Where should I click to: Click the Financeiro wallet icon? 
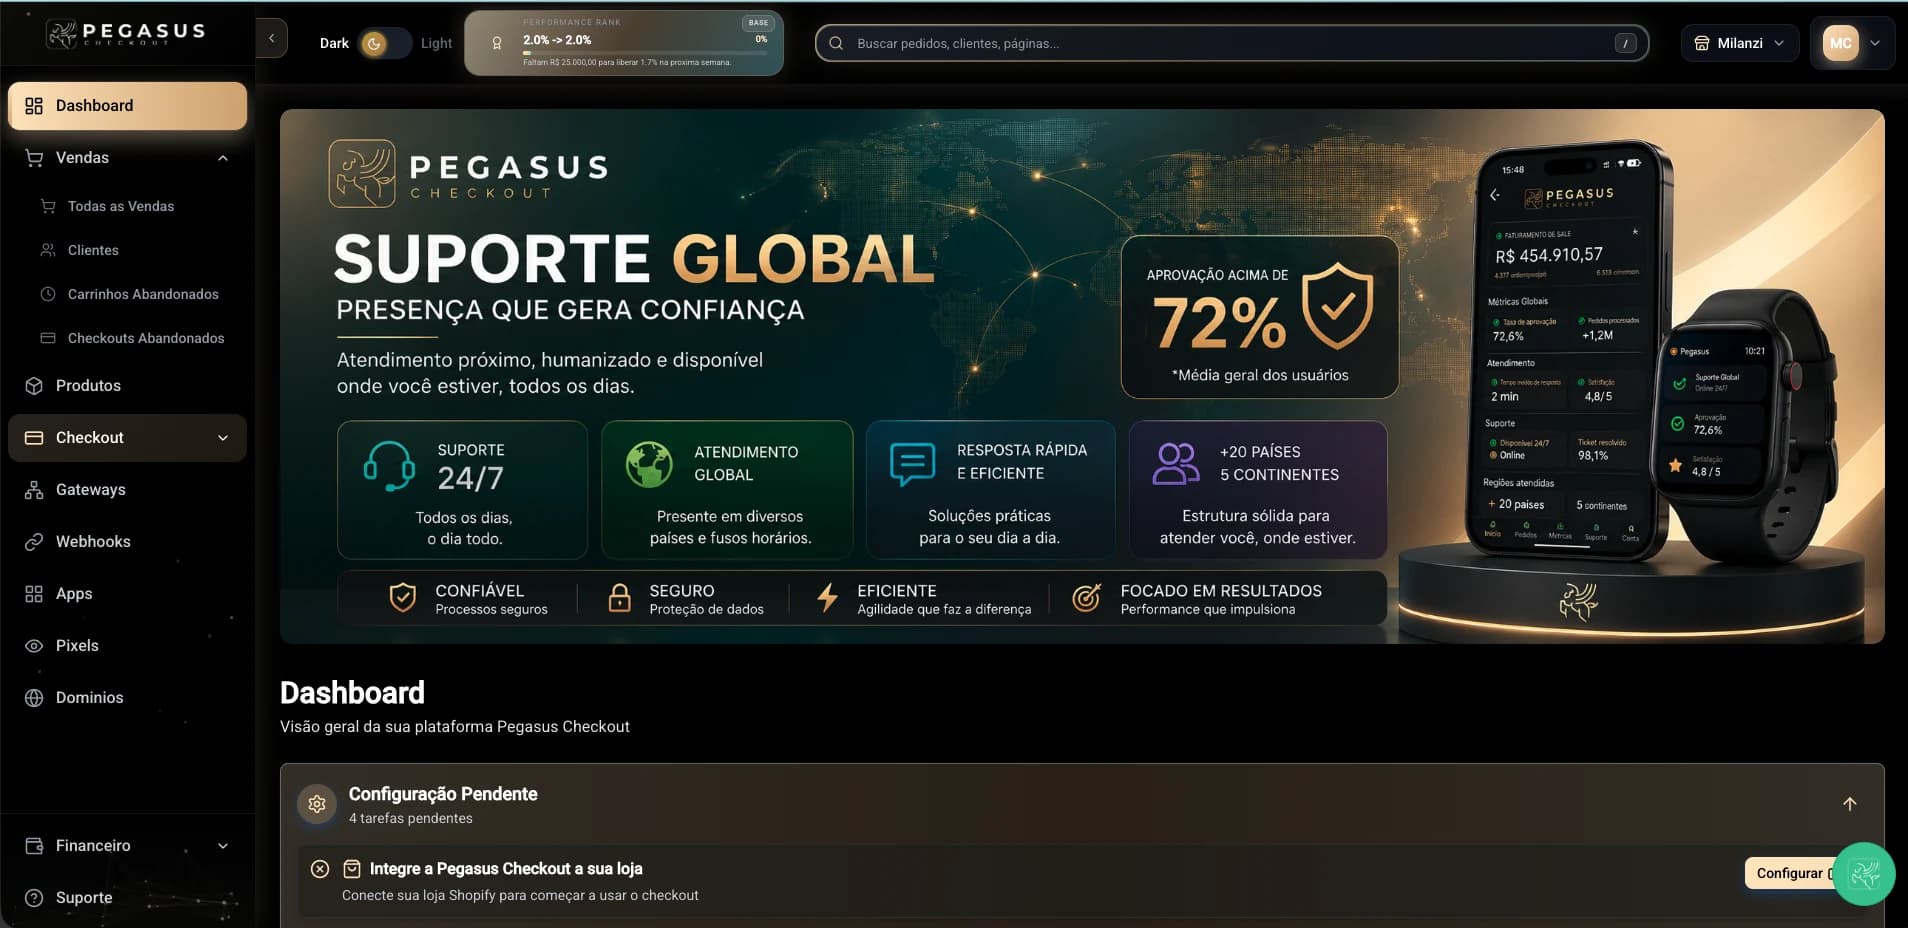(34, 846)
